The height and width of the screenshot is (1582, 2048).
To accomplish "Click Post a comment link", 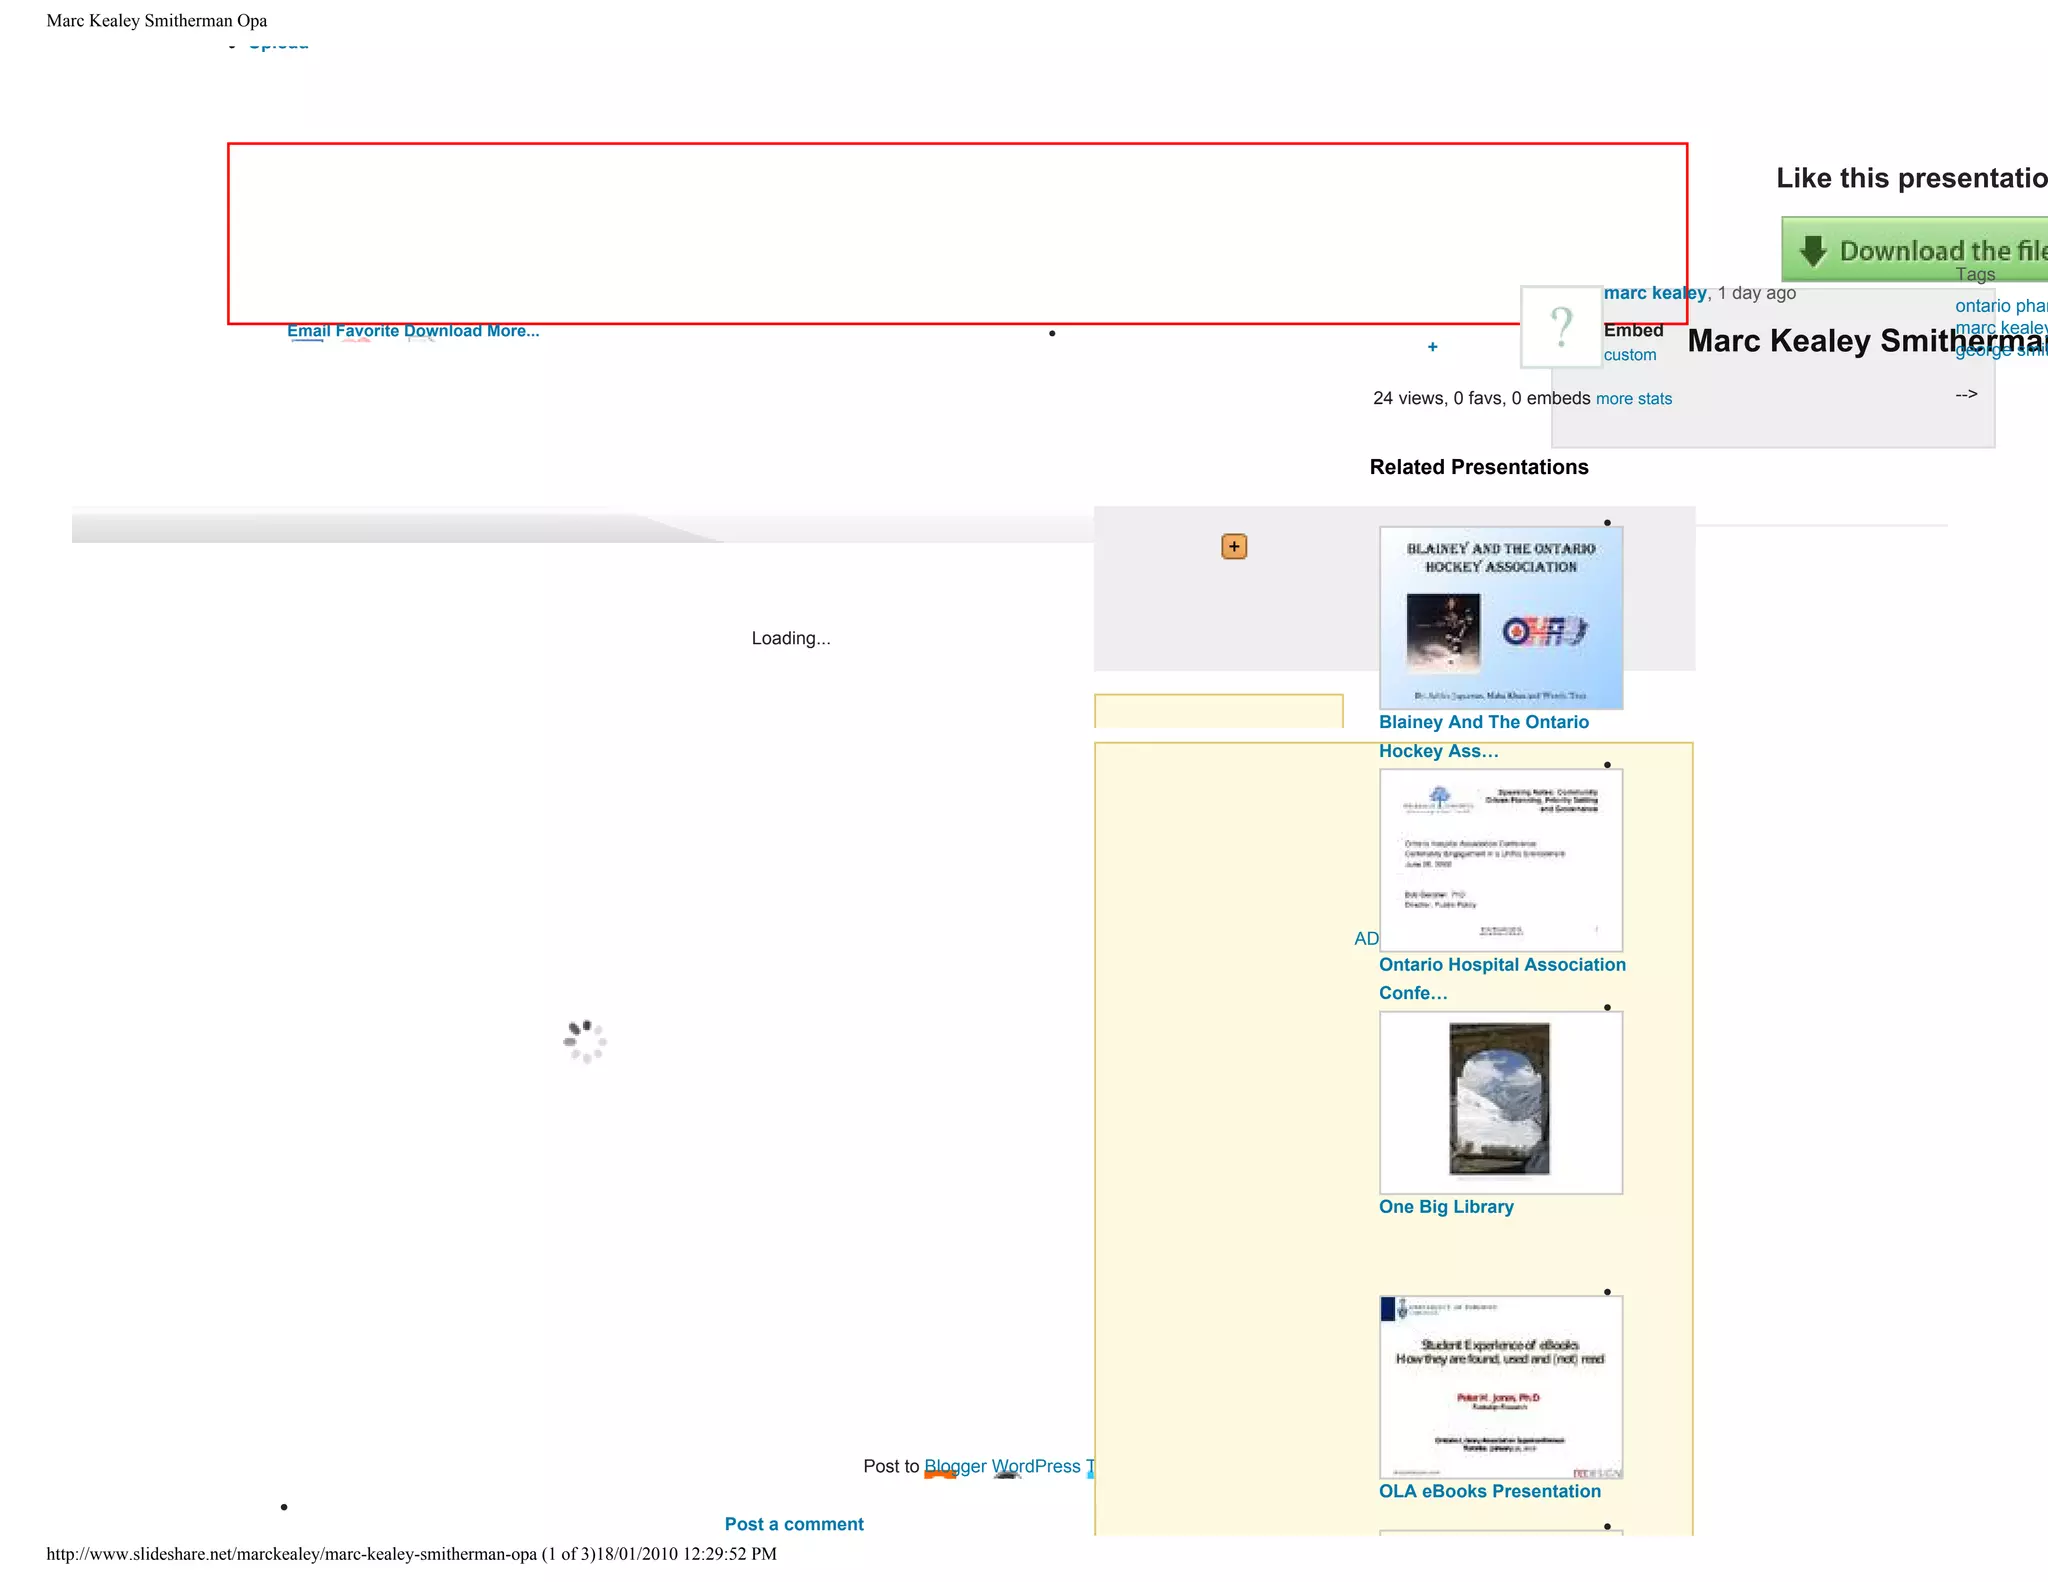I will (794, 1524).
